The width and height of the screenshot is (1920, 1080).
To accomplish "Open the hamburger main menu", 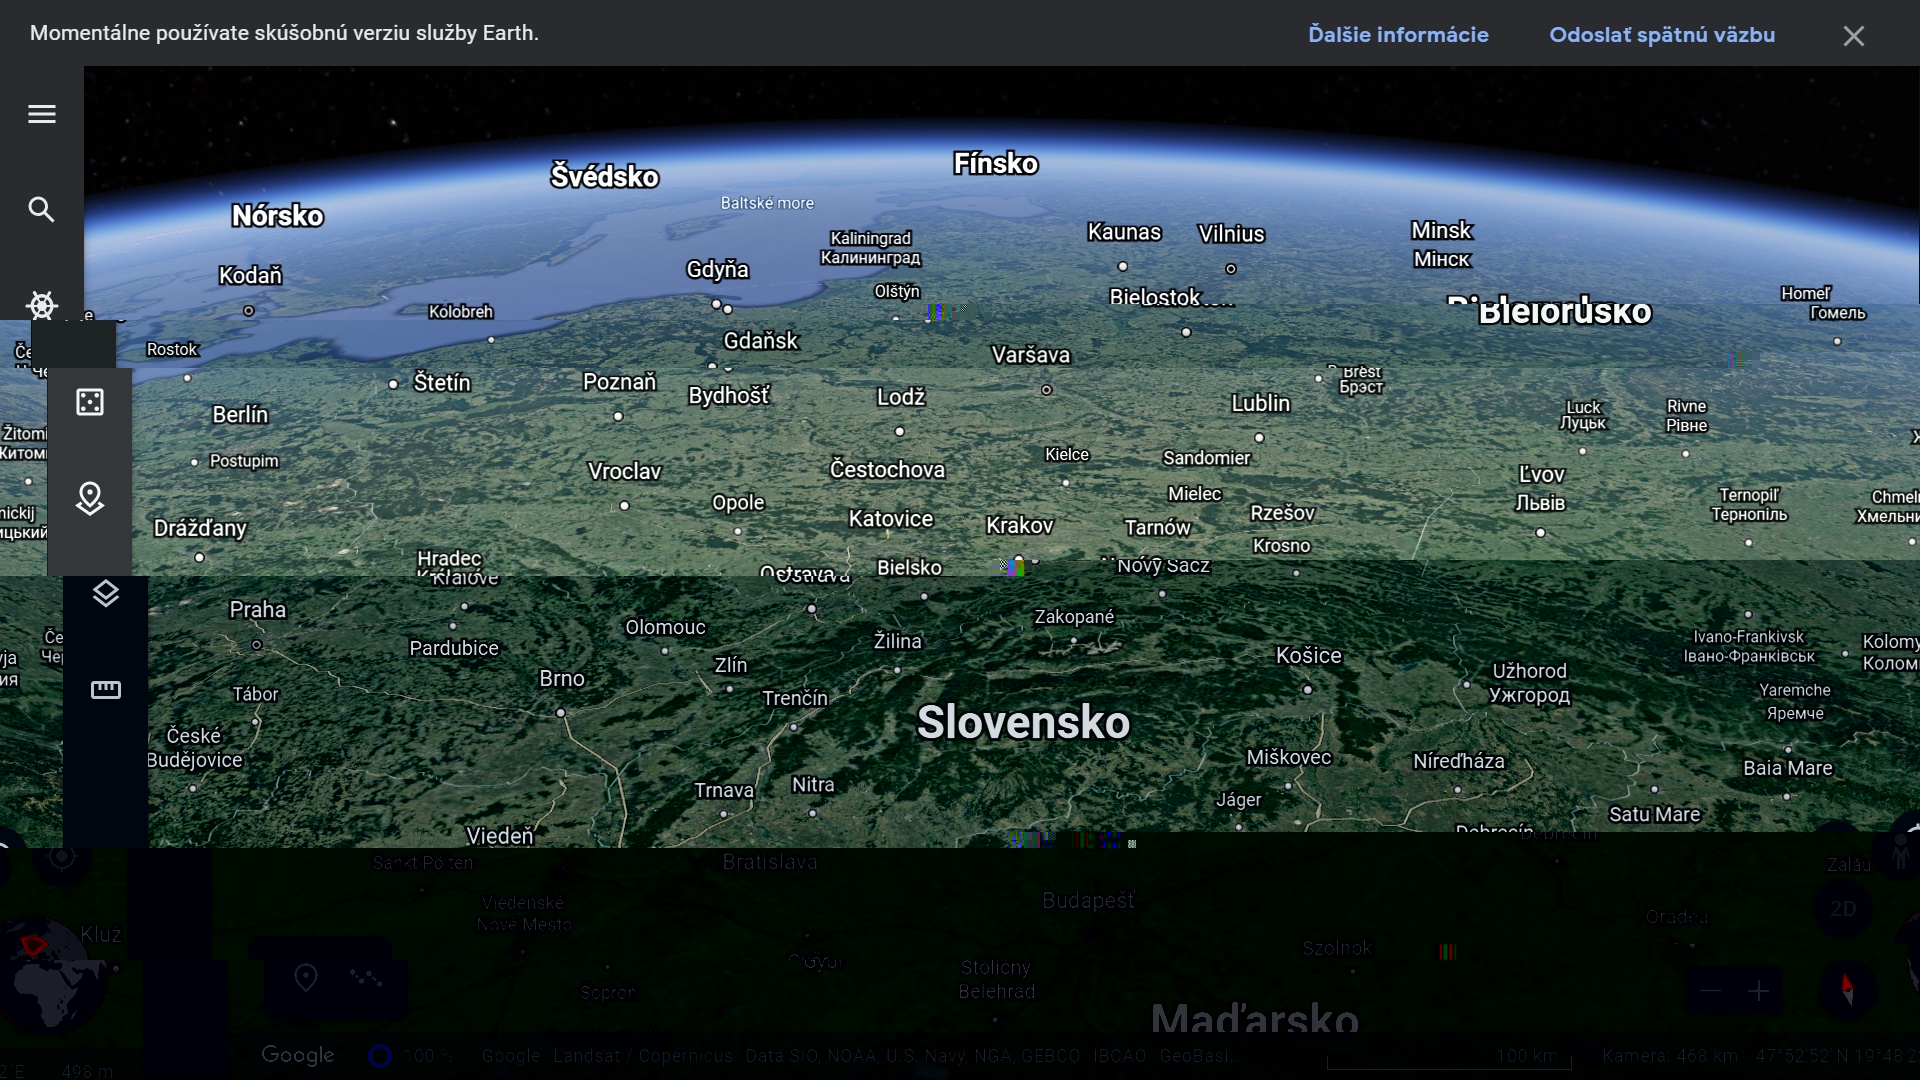I will [42, 114].
